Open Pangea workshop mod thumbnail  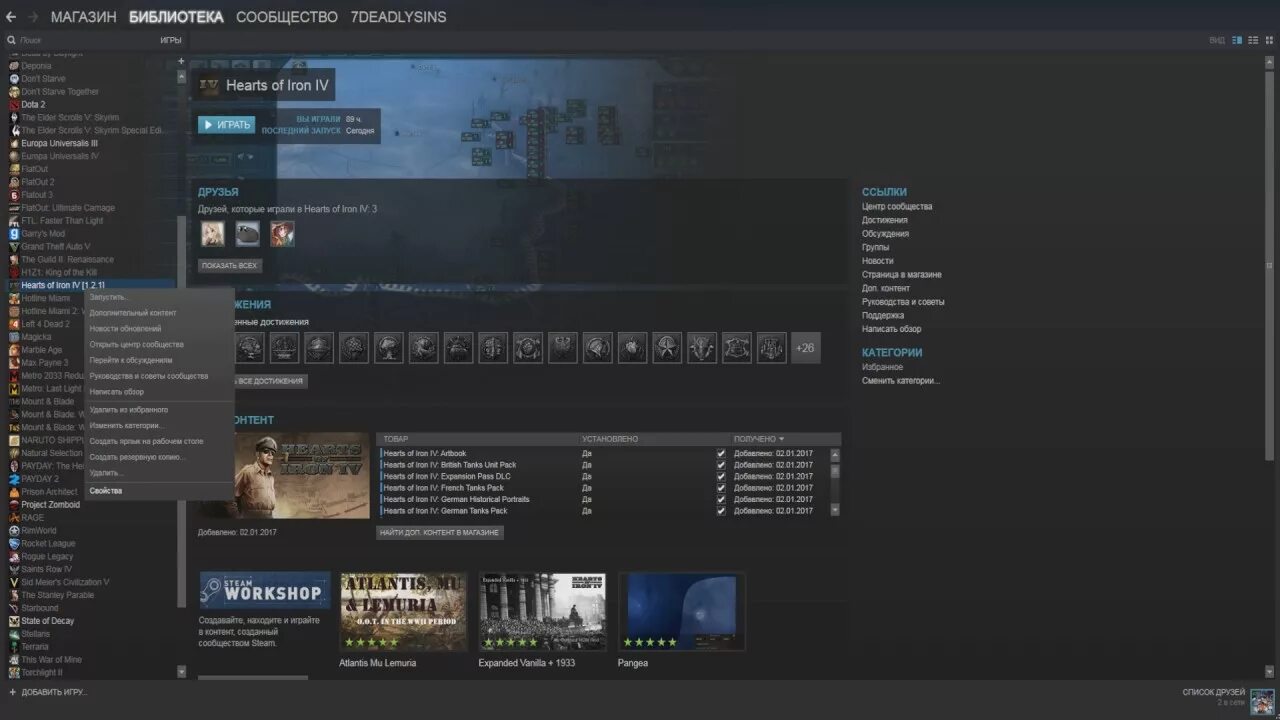pyautogui.click(x=681, y=611)
